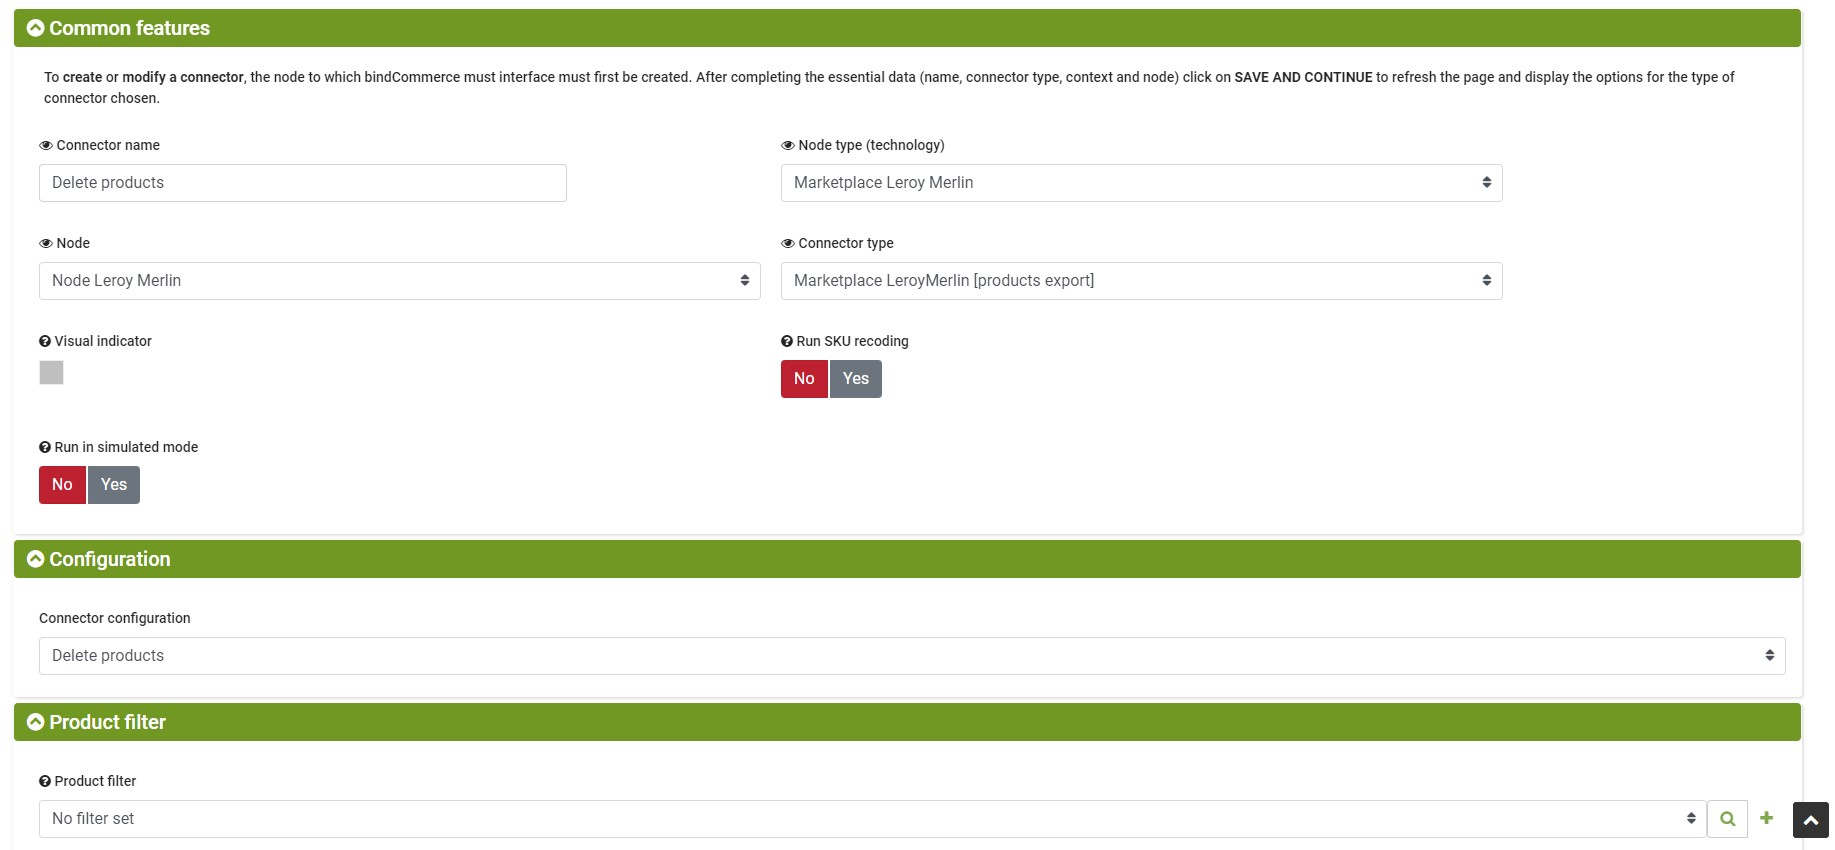This screenshot has width=1835, height=850.
Task: Click the 'SAVE AND CONTINUE' text in instructions
Action: [x=1303, y=77]
